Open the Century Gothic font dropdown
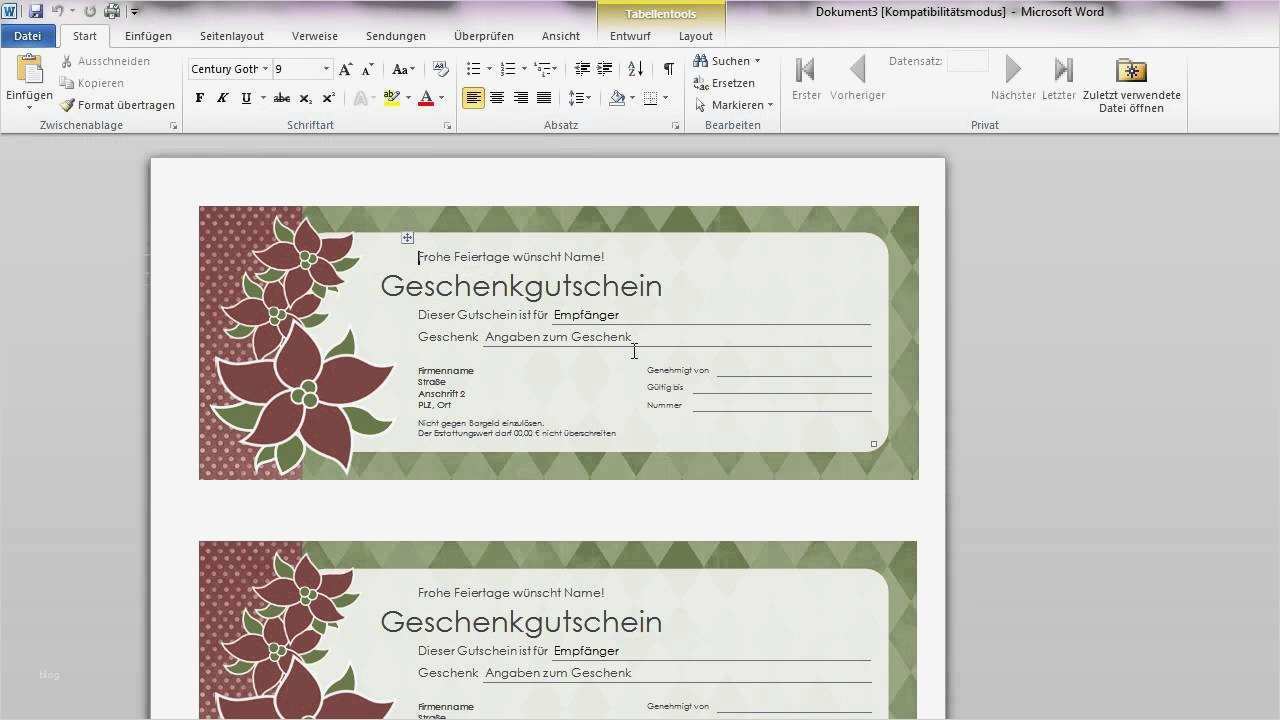Image resolution: width=1280 pixels, height=720 pixels. tap(265, 69)
